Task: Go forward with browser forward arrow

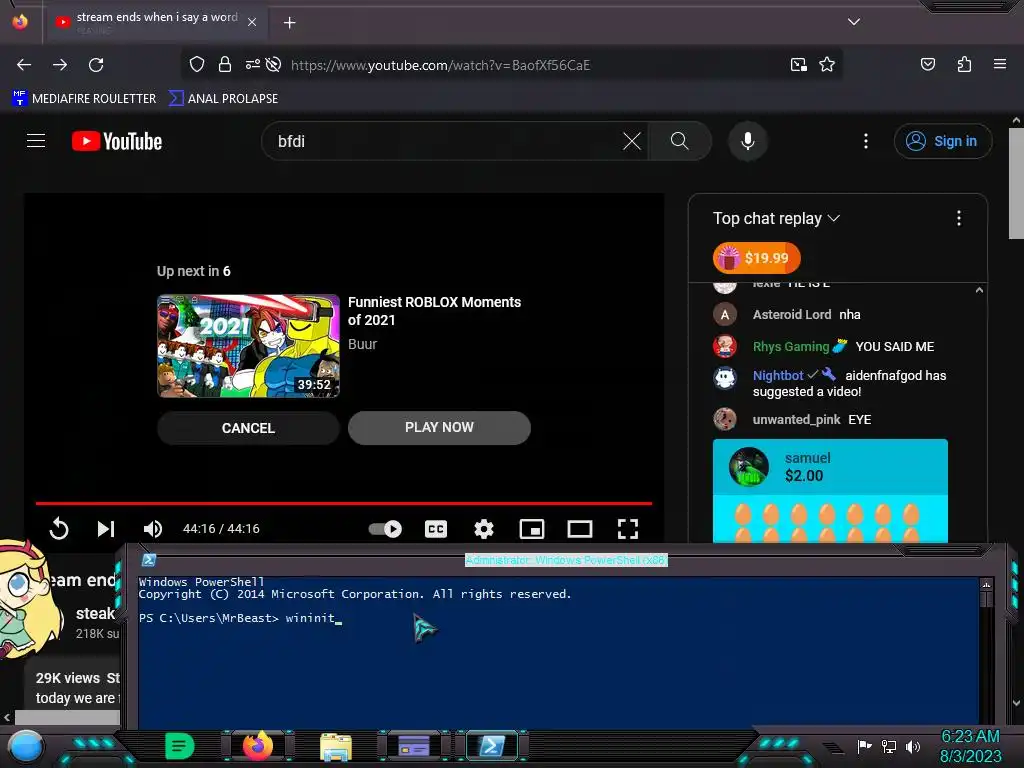Action: coord(60,65)
